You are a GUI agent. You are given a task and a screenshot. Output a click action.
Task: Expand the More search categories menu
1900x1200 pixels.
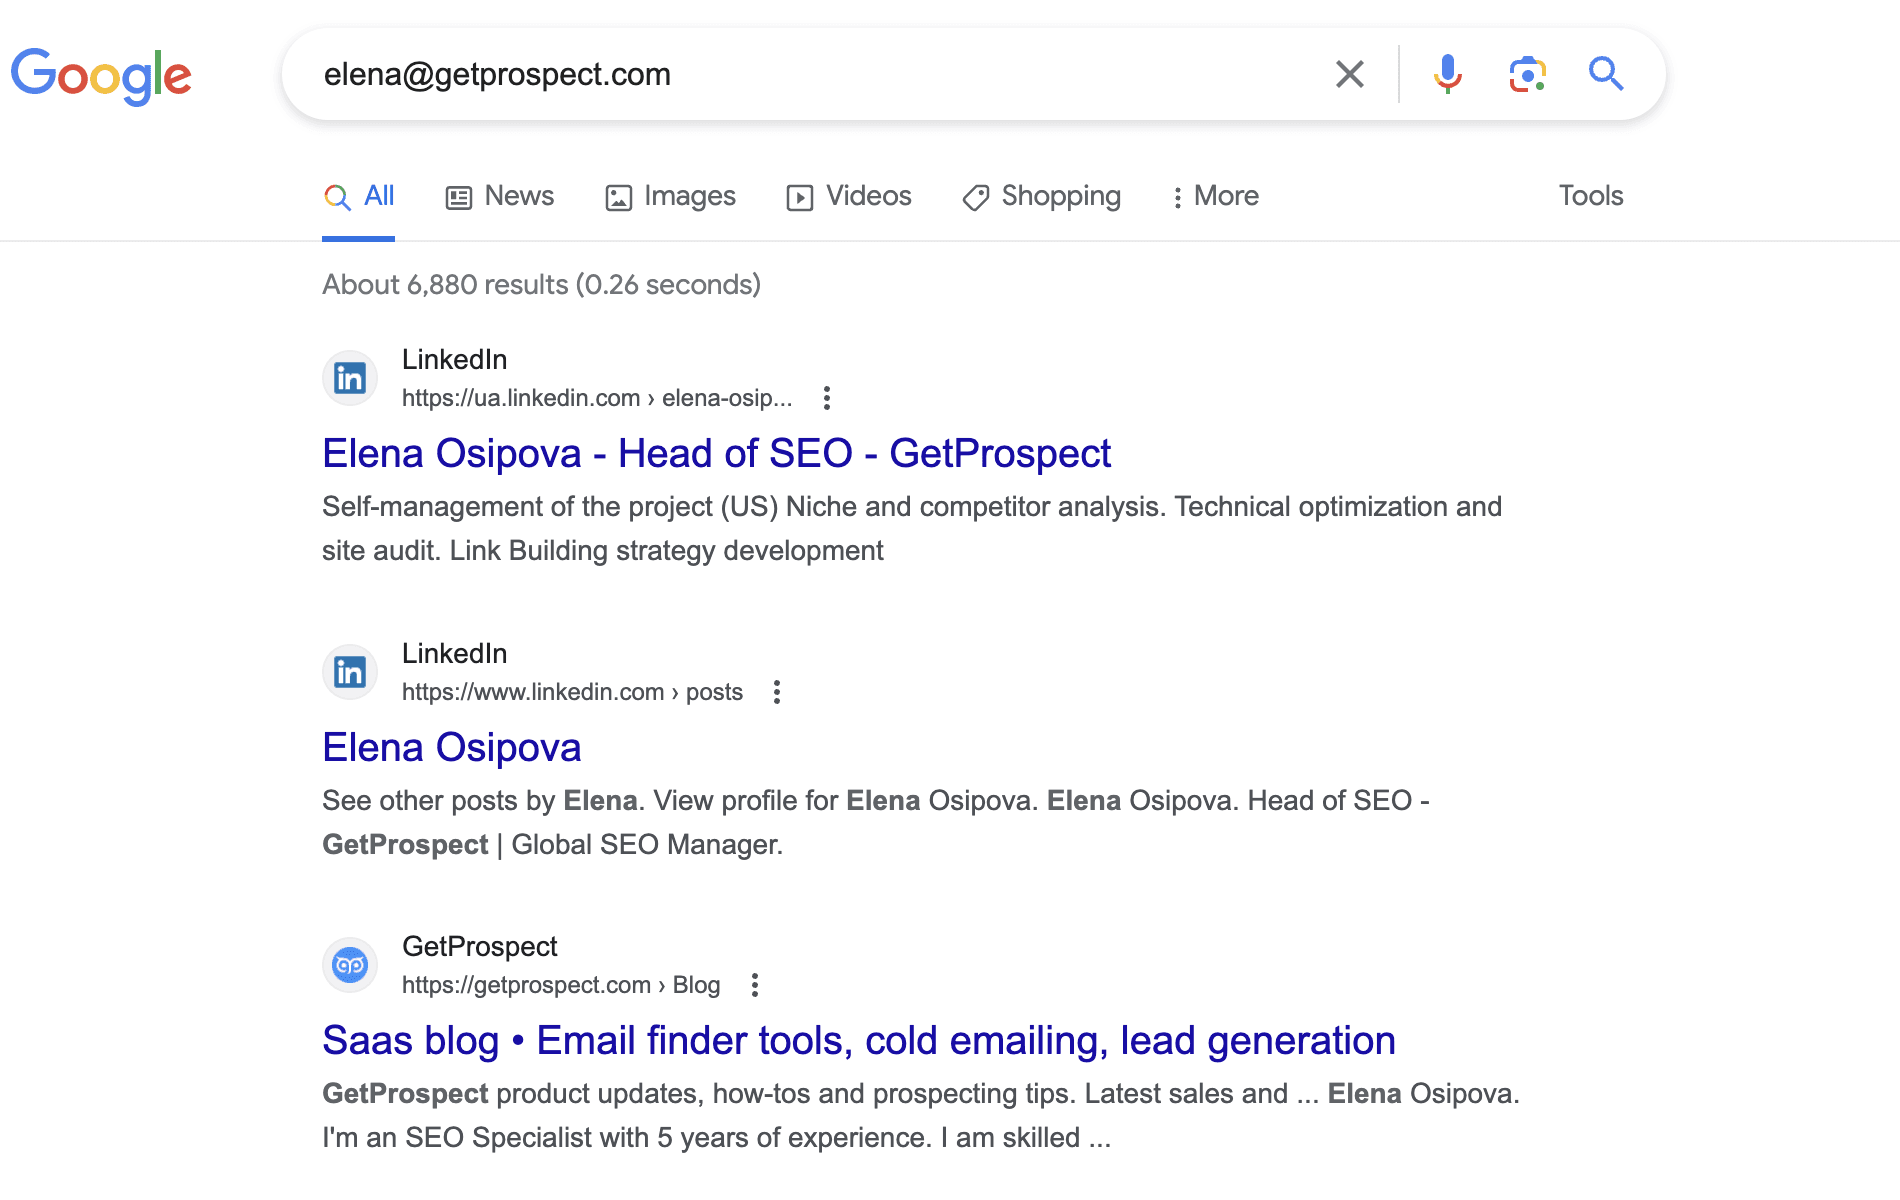pyautogui.click(x=1215, y=196)
